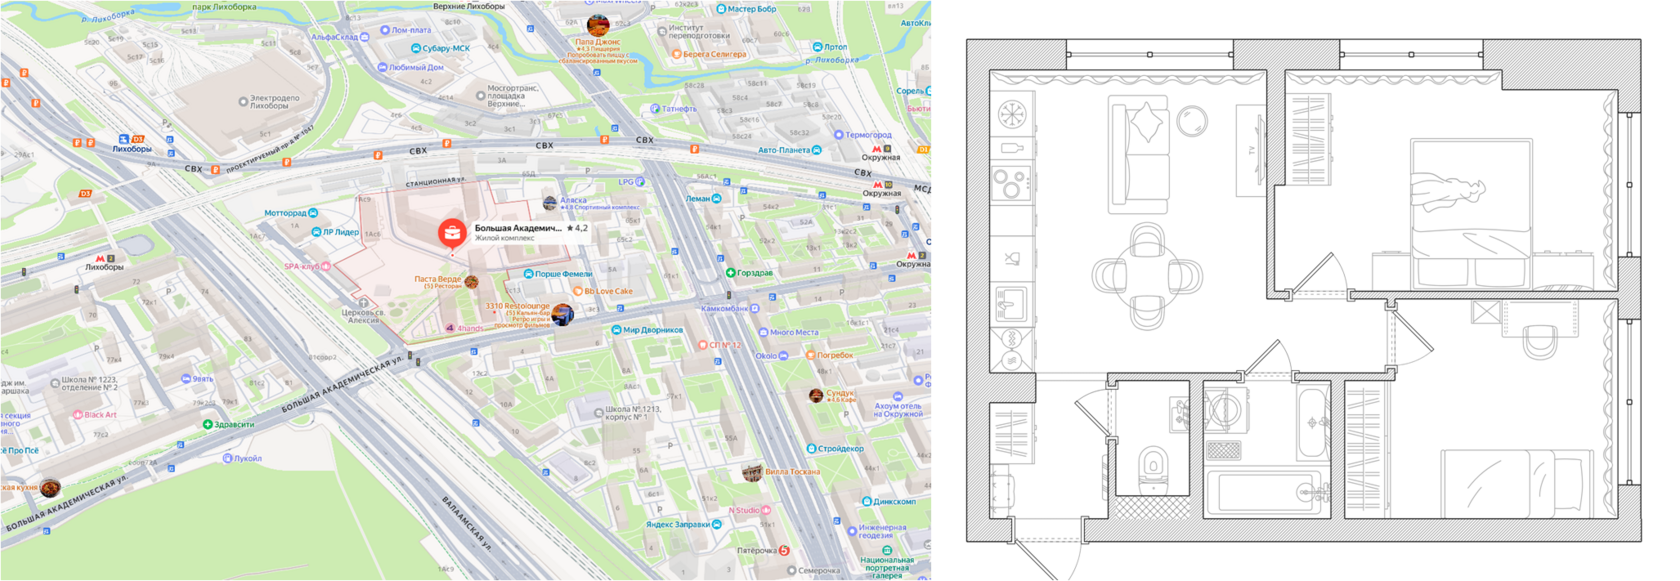Click the SPA-клуб marker icon
The height and width of the screenshot is (581, 1680).
[325, 266]
